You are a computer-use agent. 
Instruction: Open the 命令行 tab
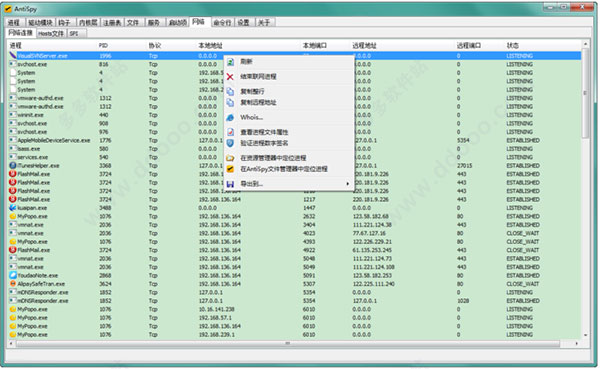pyautogui.click(x=222, y=23)
